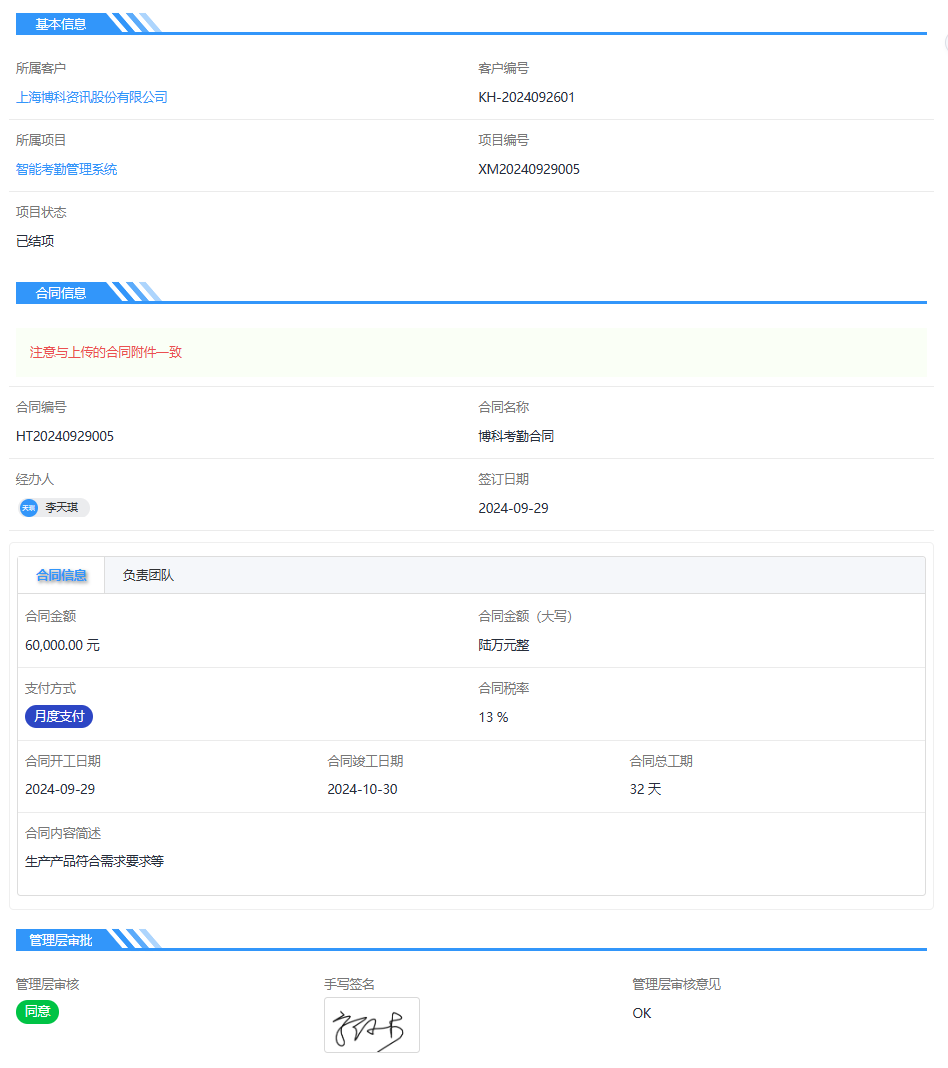948x1068 pixels.
Task: Click the round avatar icon beside 李天琪
Action: 29,508
